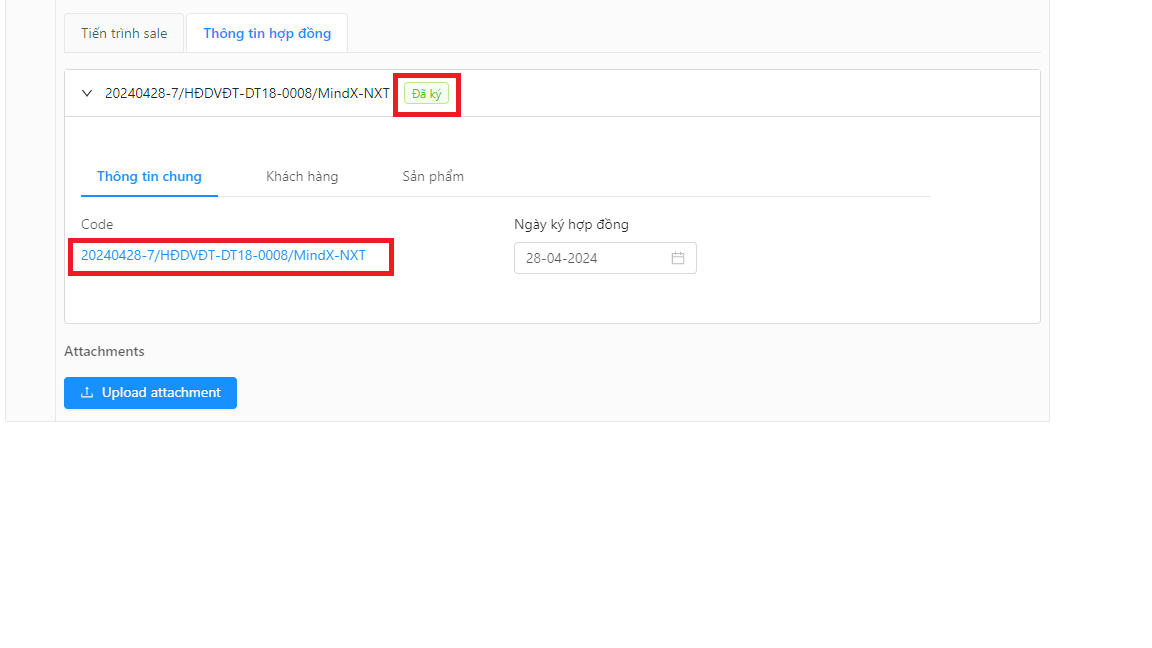Open the 'Sản phẩm' sub-tab
1152x648 pixels.
[x=433, y=176]
